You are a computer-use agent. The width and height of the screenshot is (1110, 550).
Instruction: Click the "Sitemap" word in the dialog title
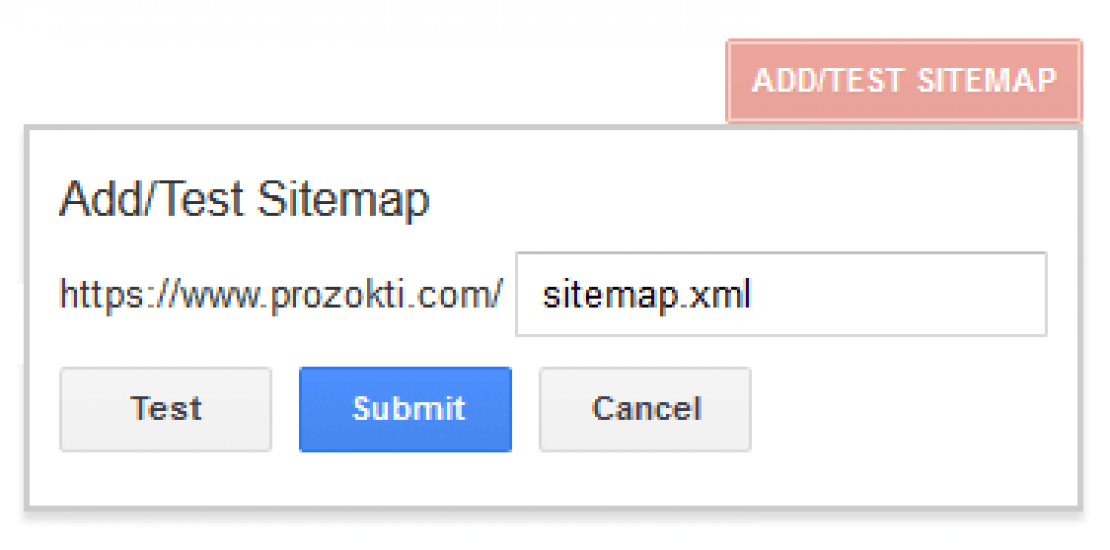coord(343,200)
